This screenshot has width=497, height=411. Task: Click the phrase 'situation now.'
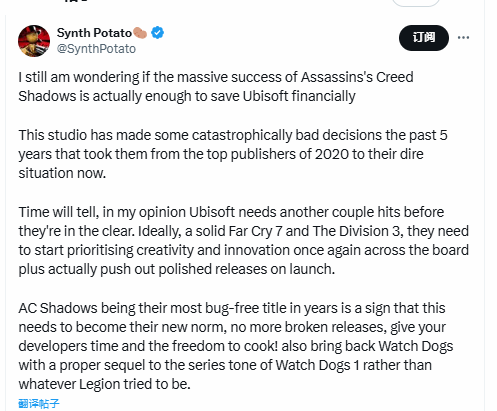click(x=62, y=173)
